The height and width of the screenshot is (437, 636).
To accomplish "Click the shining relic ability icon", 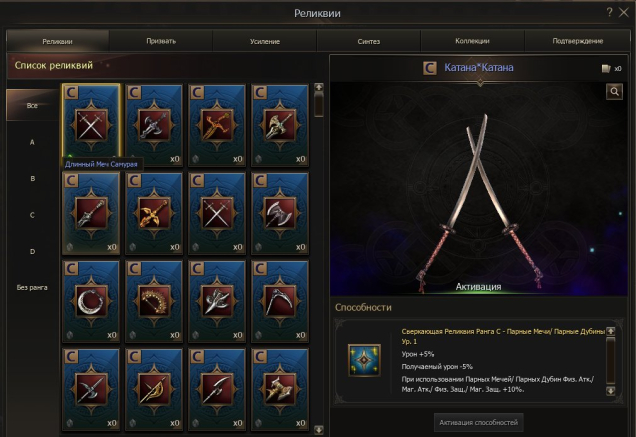I will coord(364,360).
